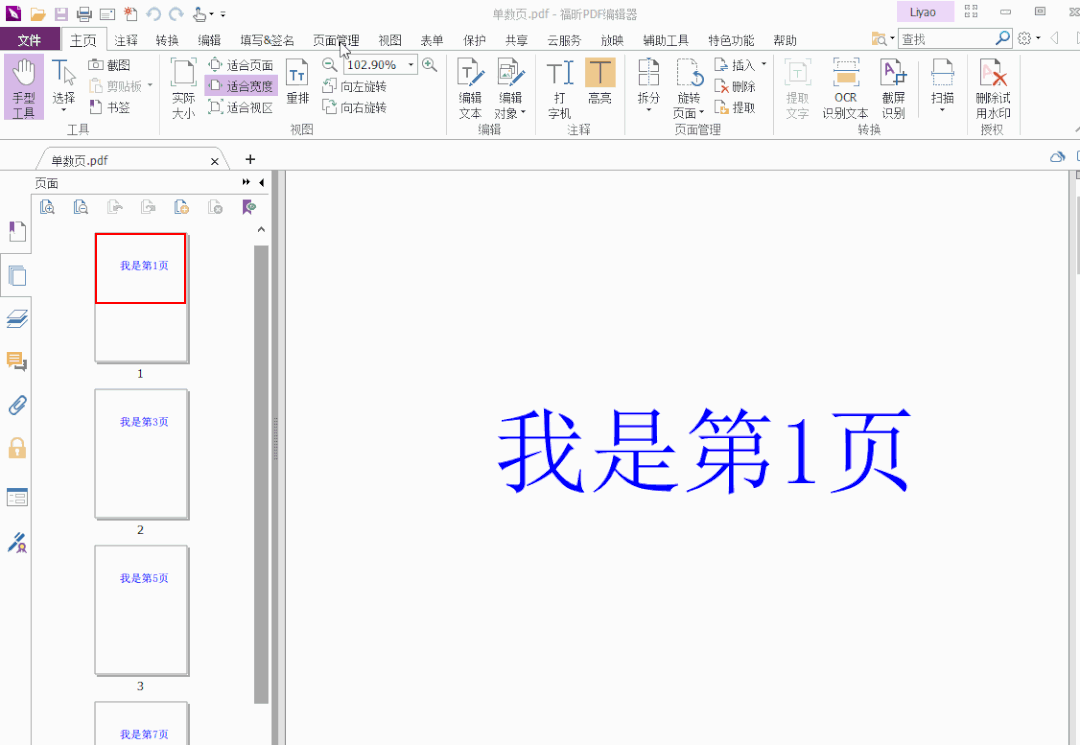
Task: Collapse the Pages panel with left arrow
Action: (261, 182)
